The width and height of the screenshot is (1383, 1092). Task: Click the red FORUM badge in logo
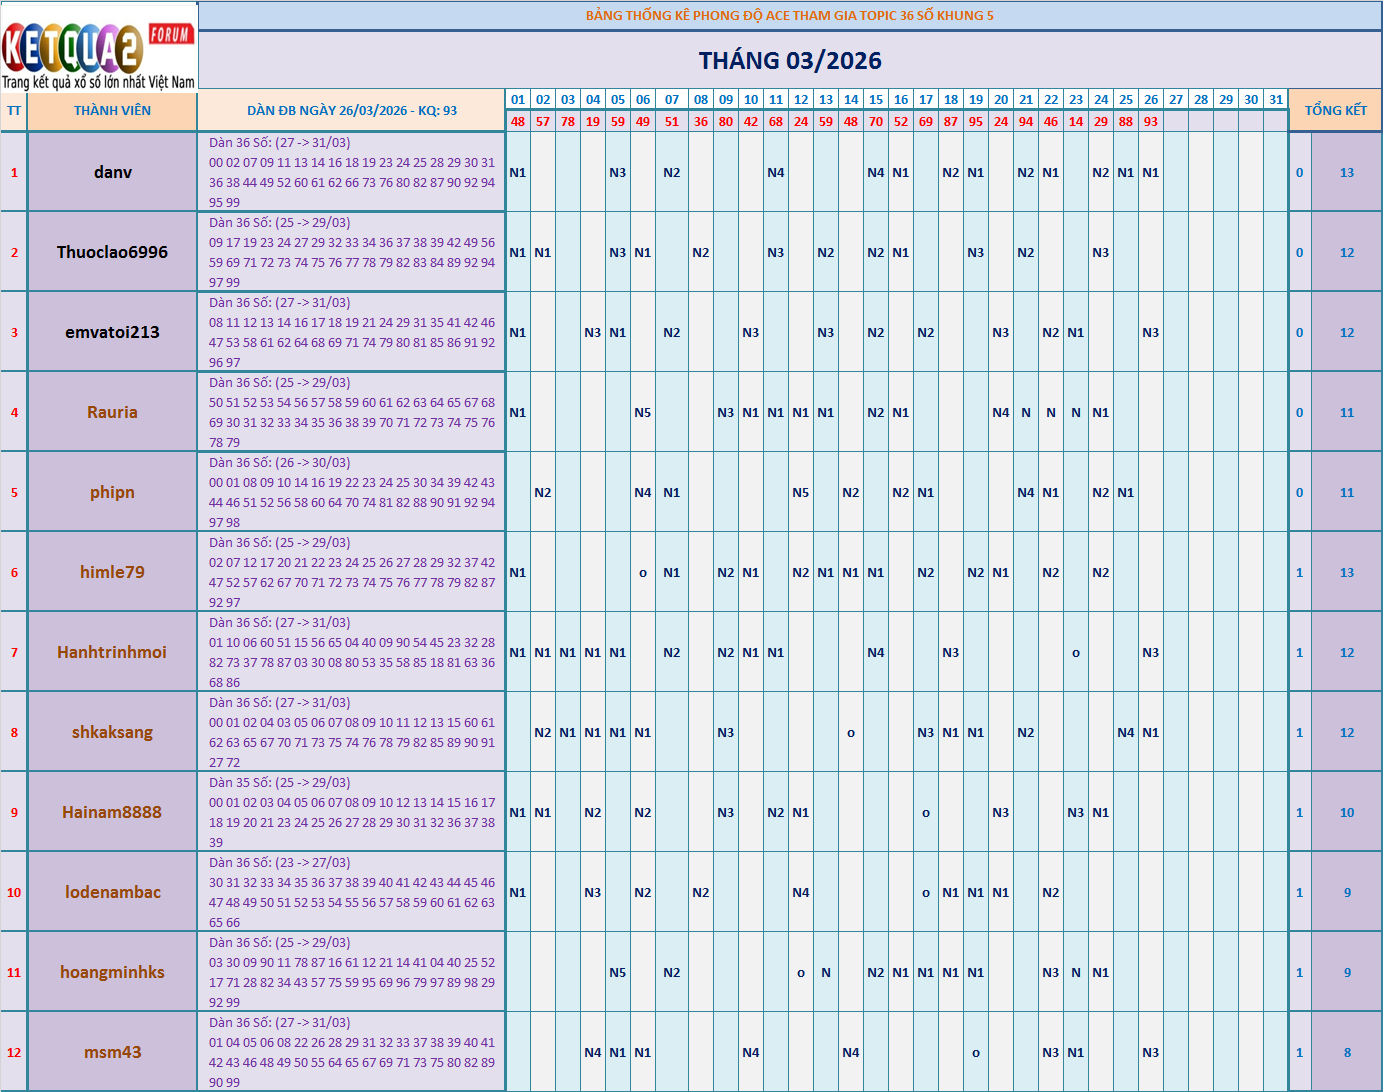coord(170,34)
